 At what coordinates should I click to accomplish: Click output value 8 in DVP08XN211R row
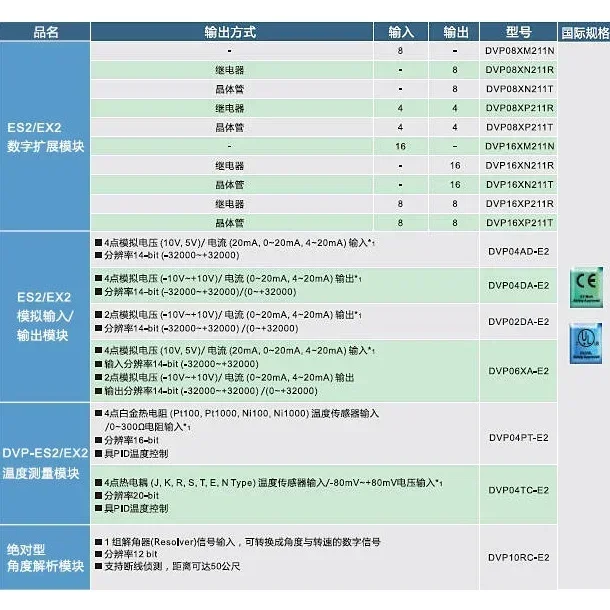point(455,70)
